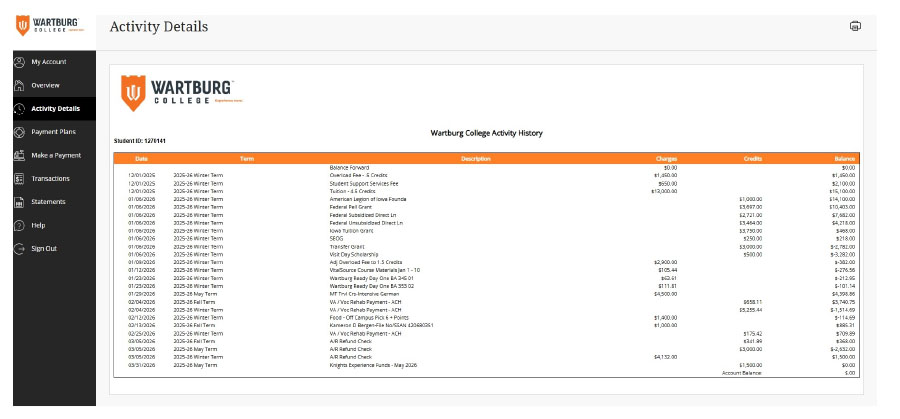This screenshot has height=419, width=900.
Task: Select the Activity Details clock icon
Action: 20,108
